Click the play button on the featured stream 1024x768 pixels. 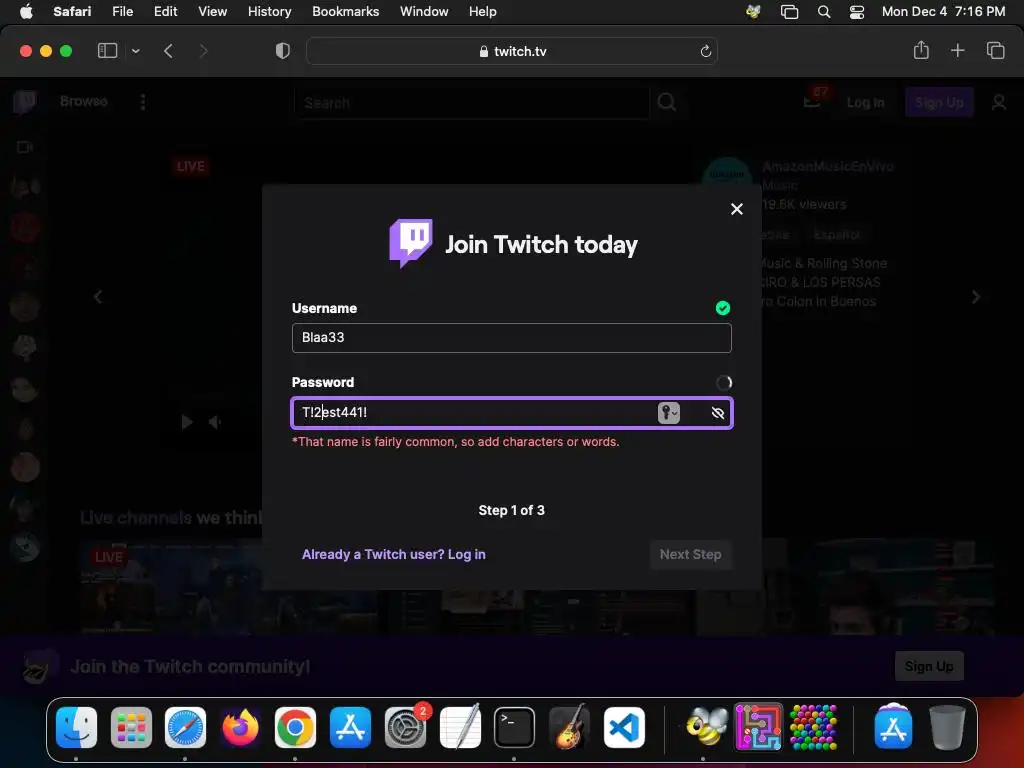tap(187, 422)
